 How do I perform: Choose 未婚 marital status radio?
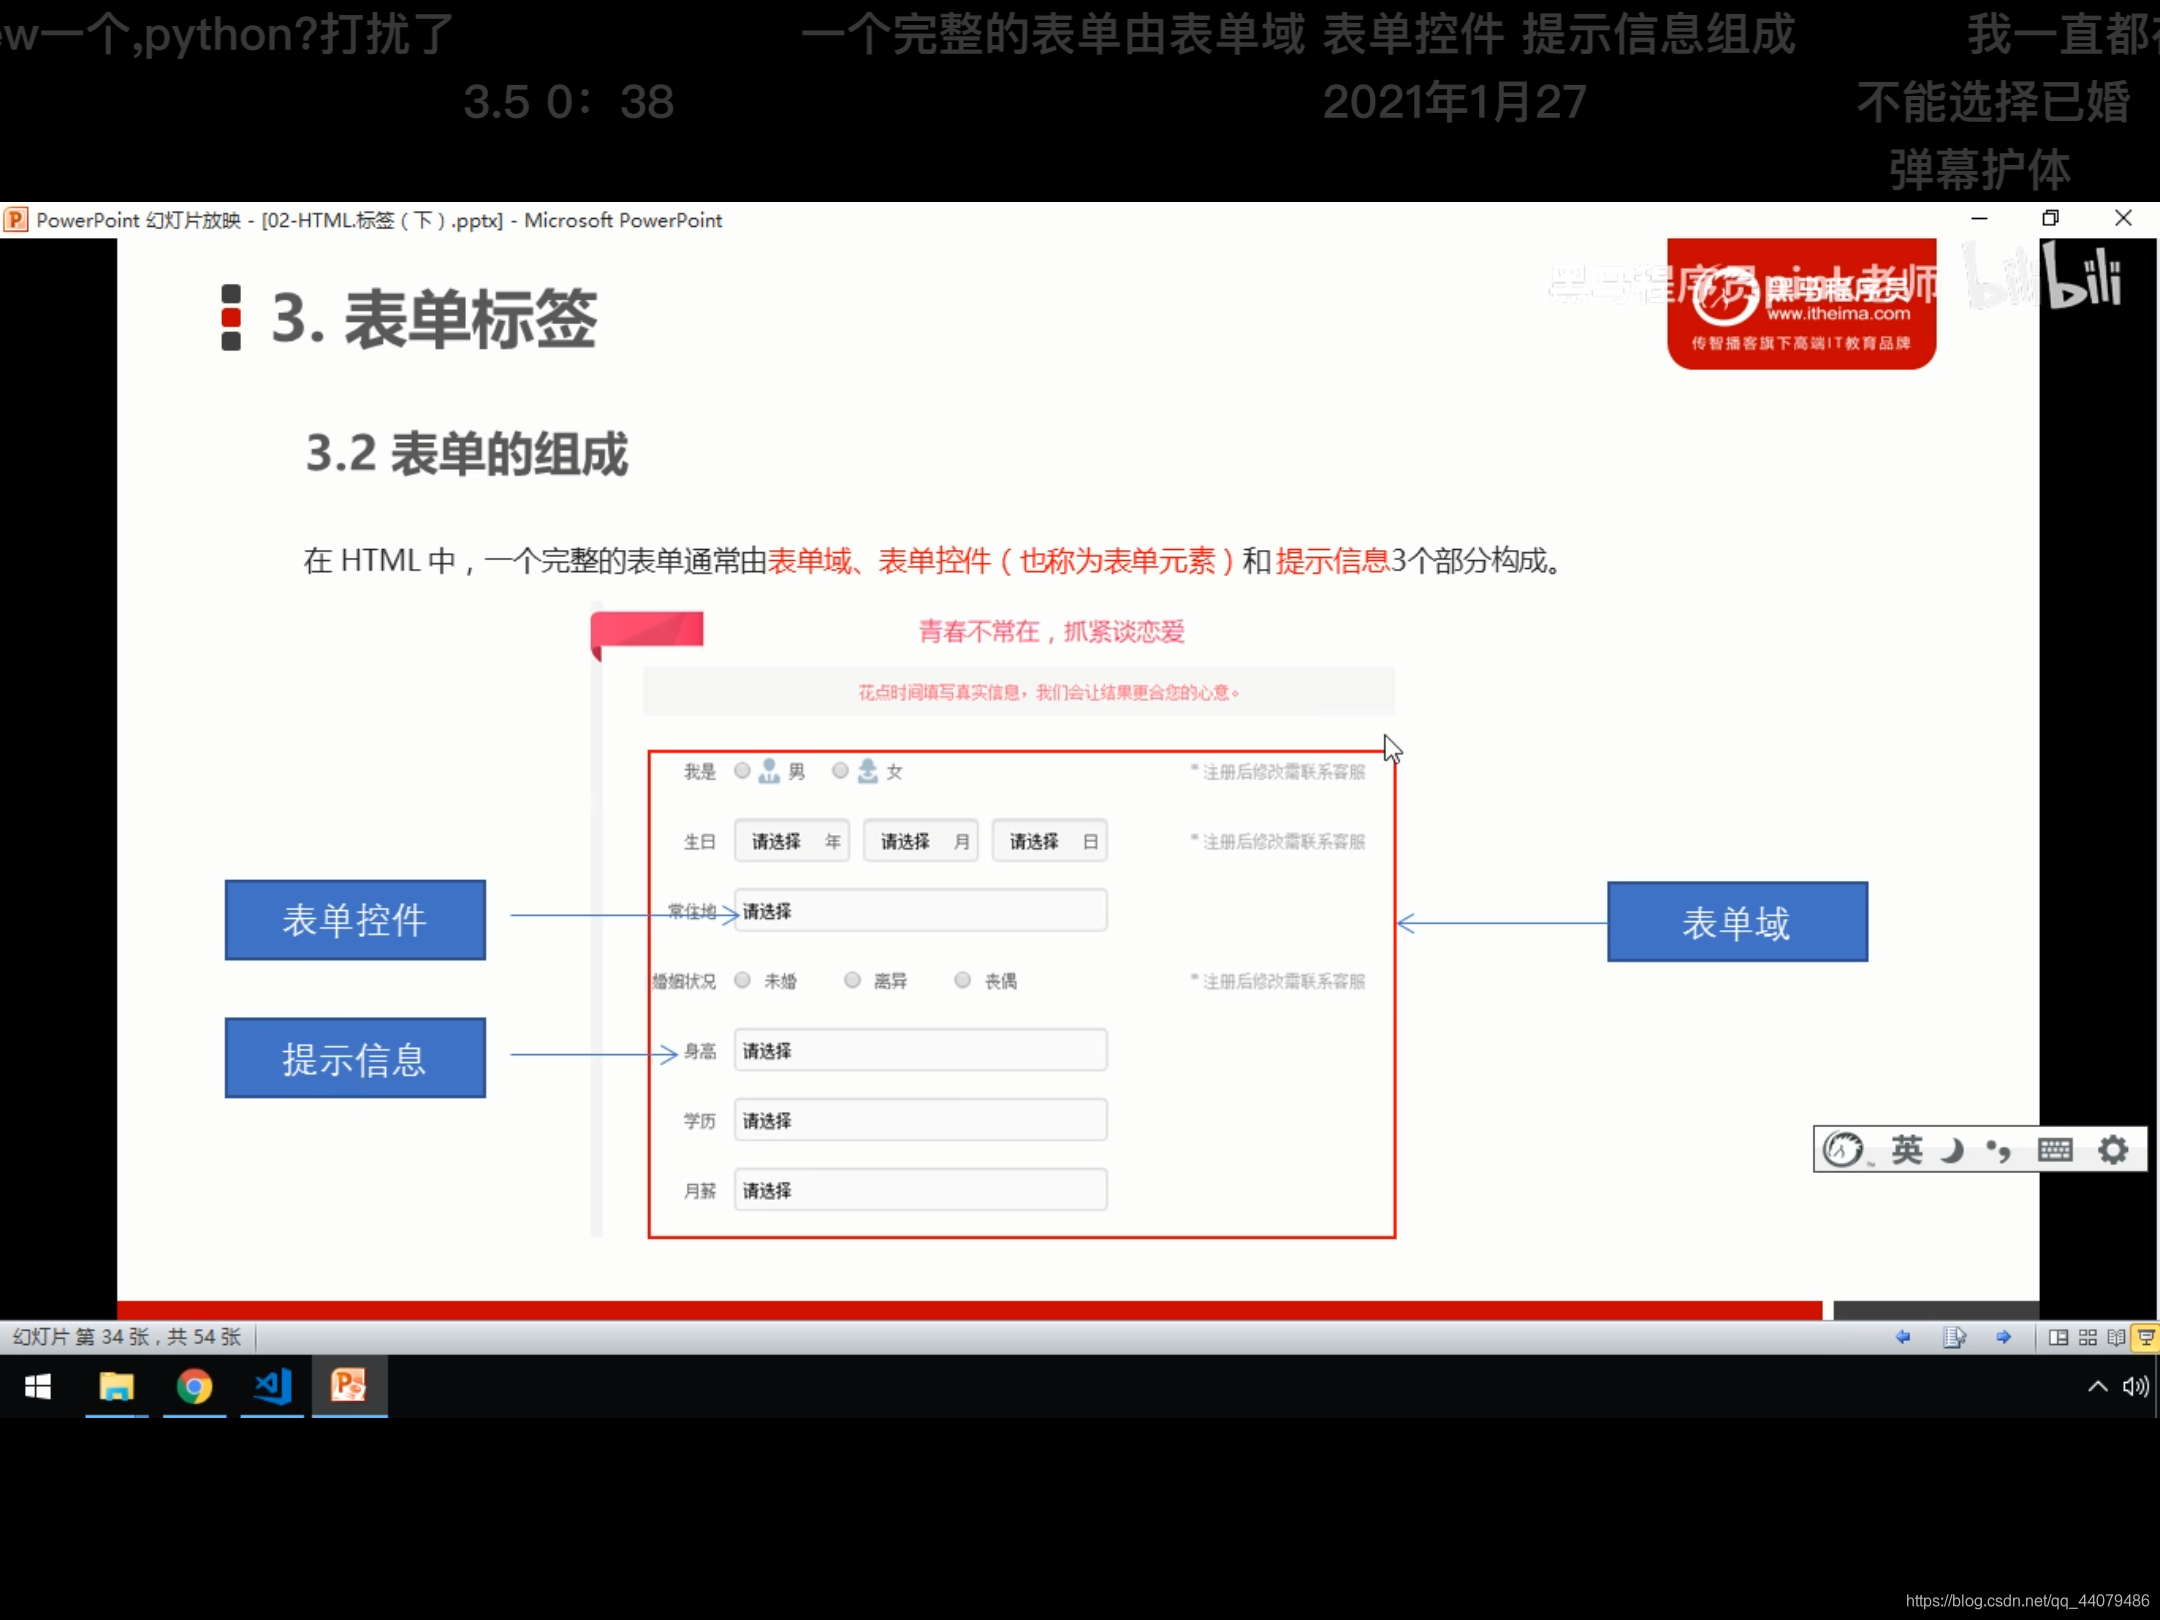(742, 980)
